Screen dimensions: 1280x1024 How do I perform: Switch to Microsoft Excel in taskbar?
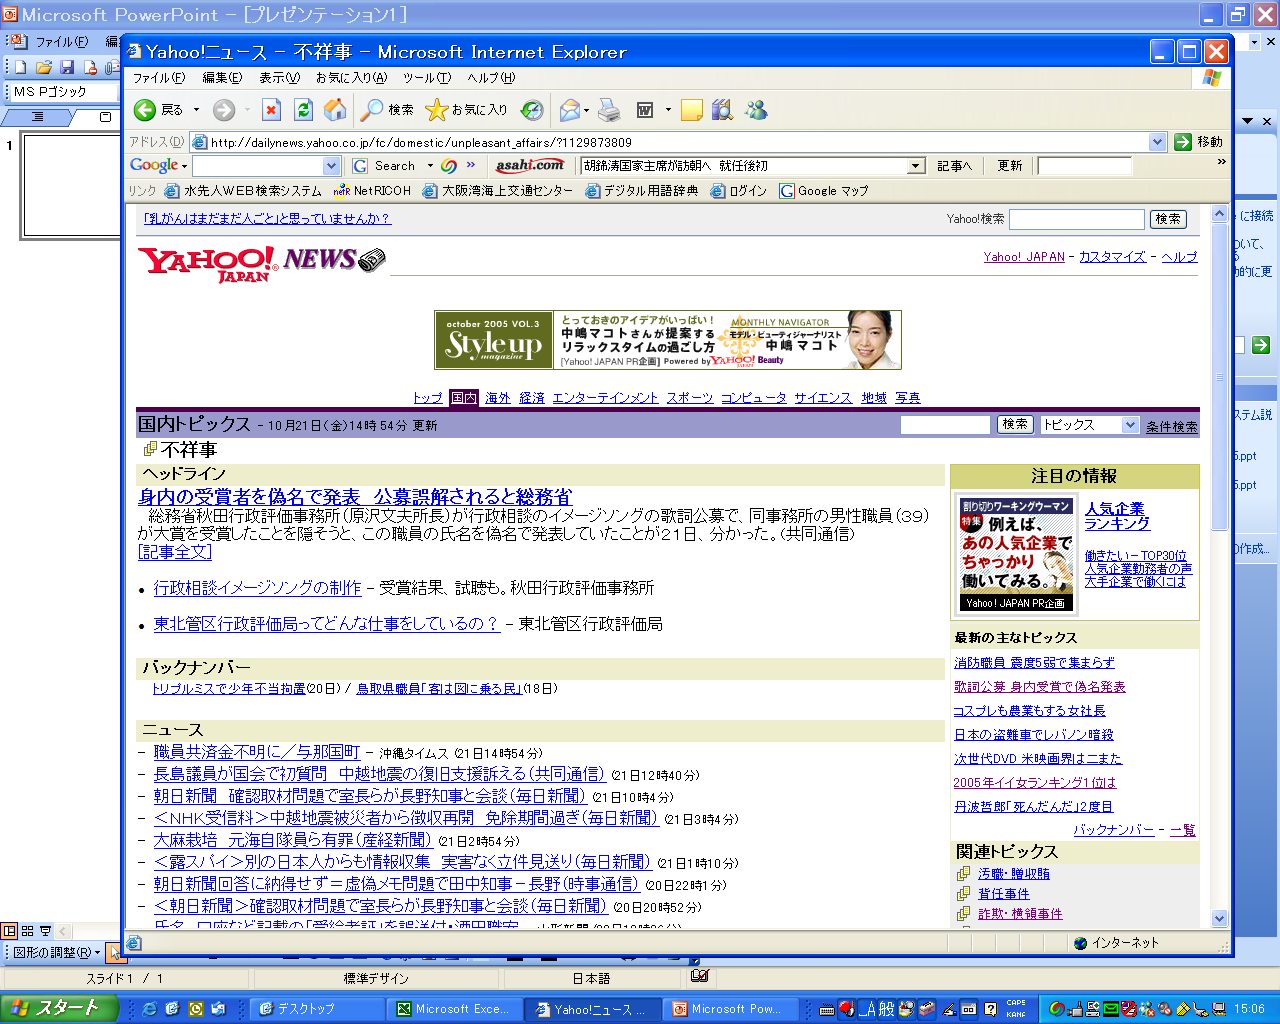coord(453,1009)
